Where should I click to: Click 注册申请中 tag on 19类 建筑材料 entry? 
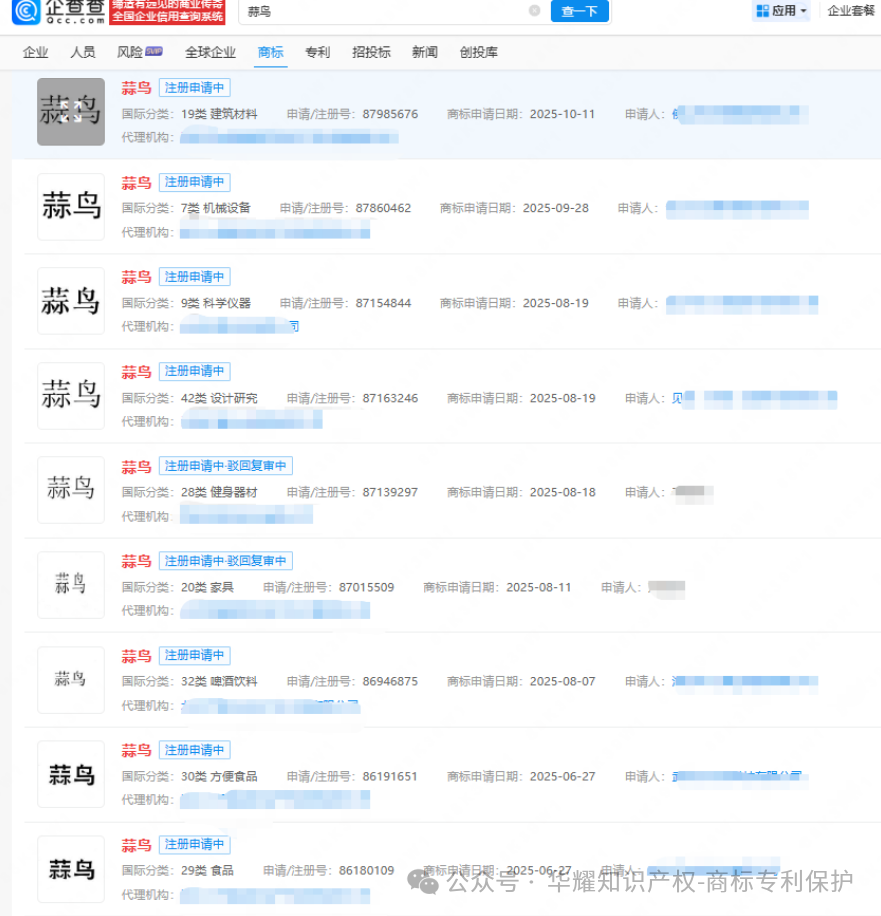pos(195,88)
